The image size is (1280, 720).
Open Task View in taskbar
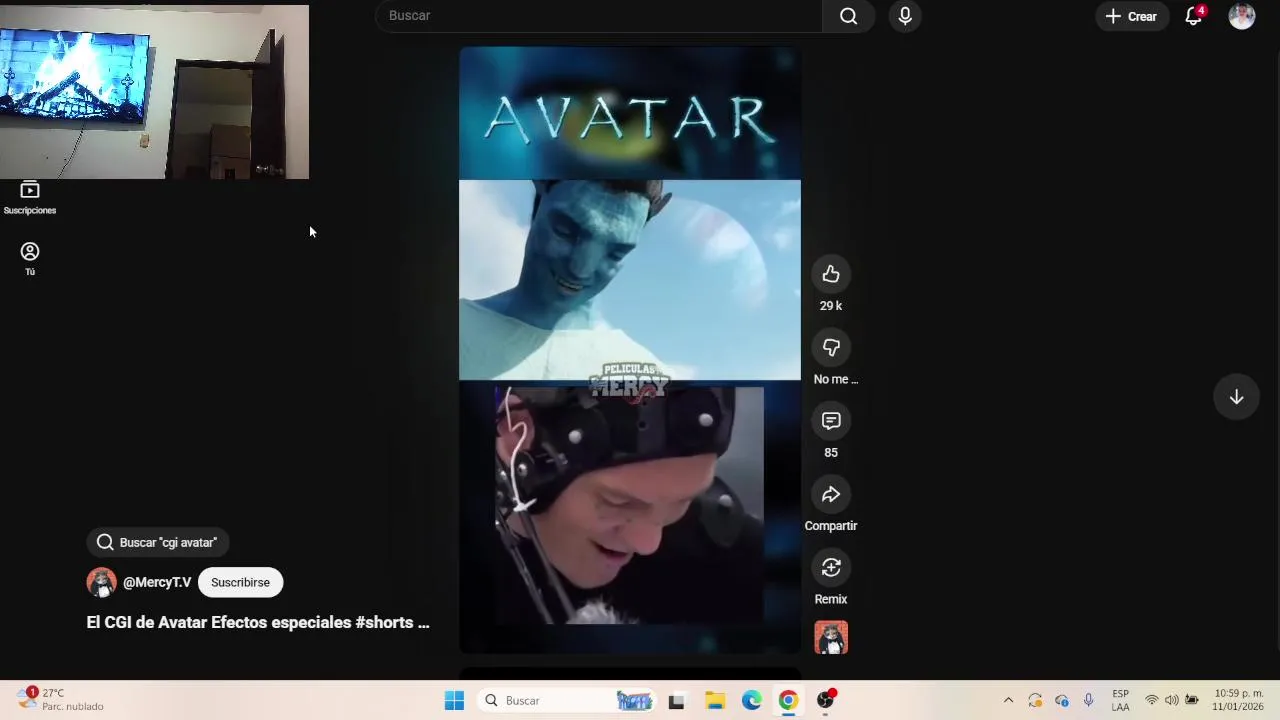point(677,701)
